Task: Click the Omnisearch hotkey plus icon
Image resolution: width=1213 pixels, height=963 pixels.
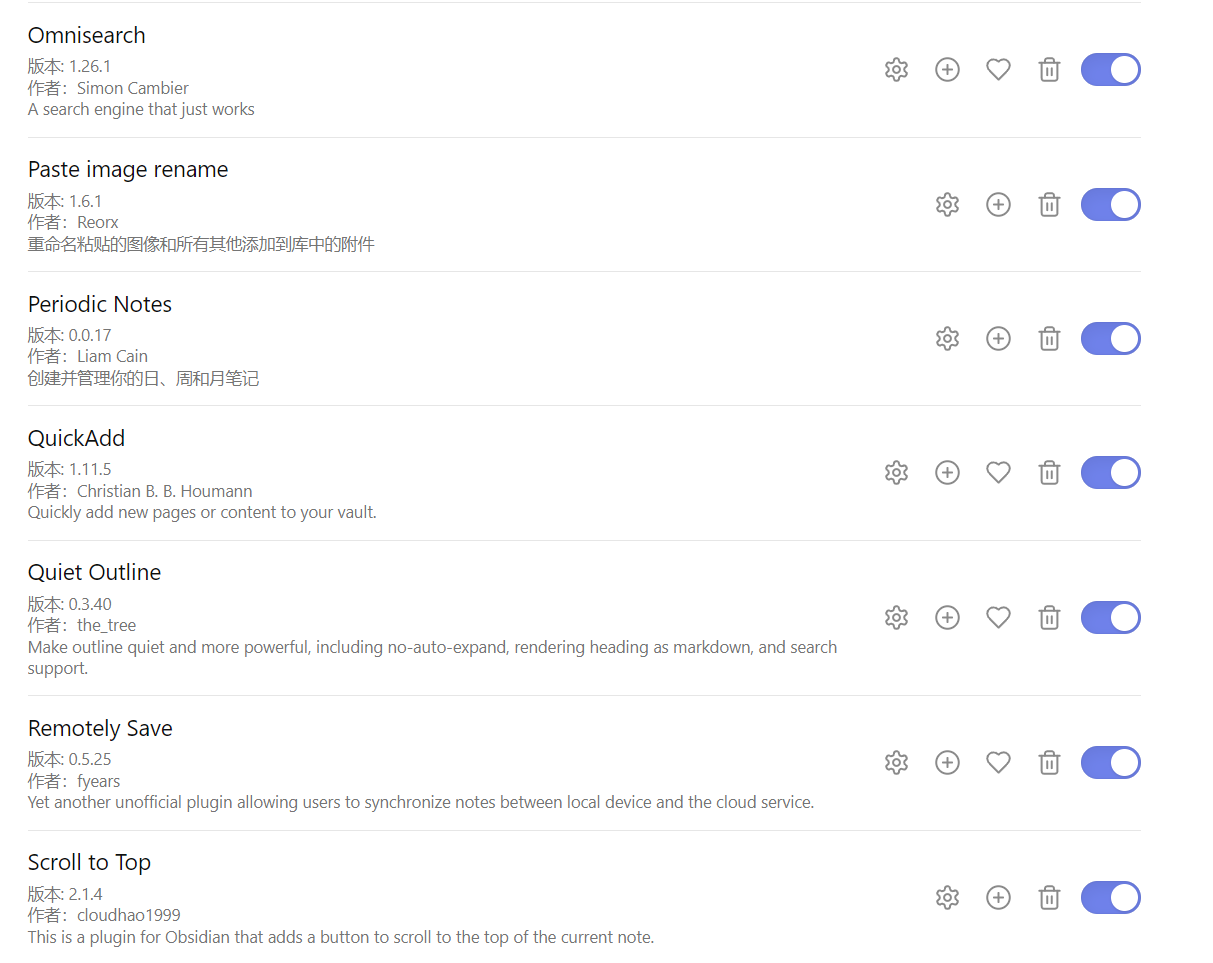Action: tap(947, 70)
